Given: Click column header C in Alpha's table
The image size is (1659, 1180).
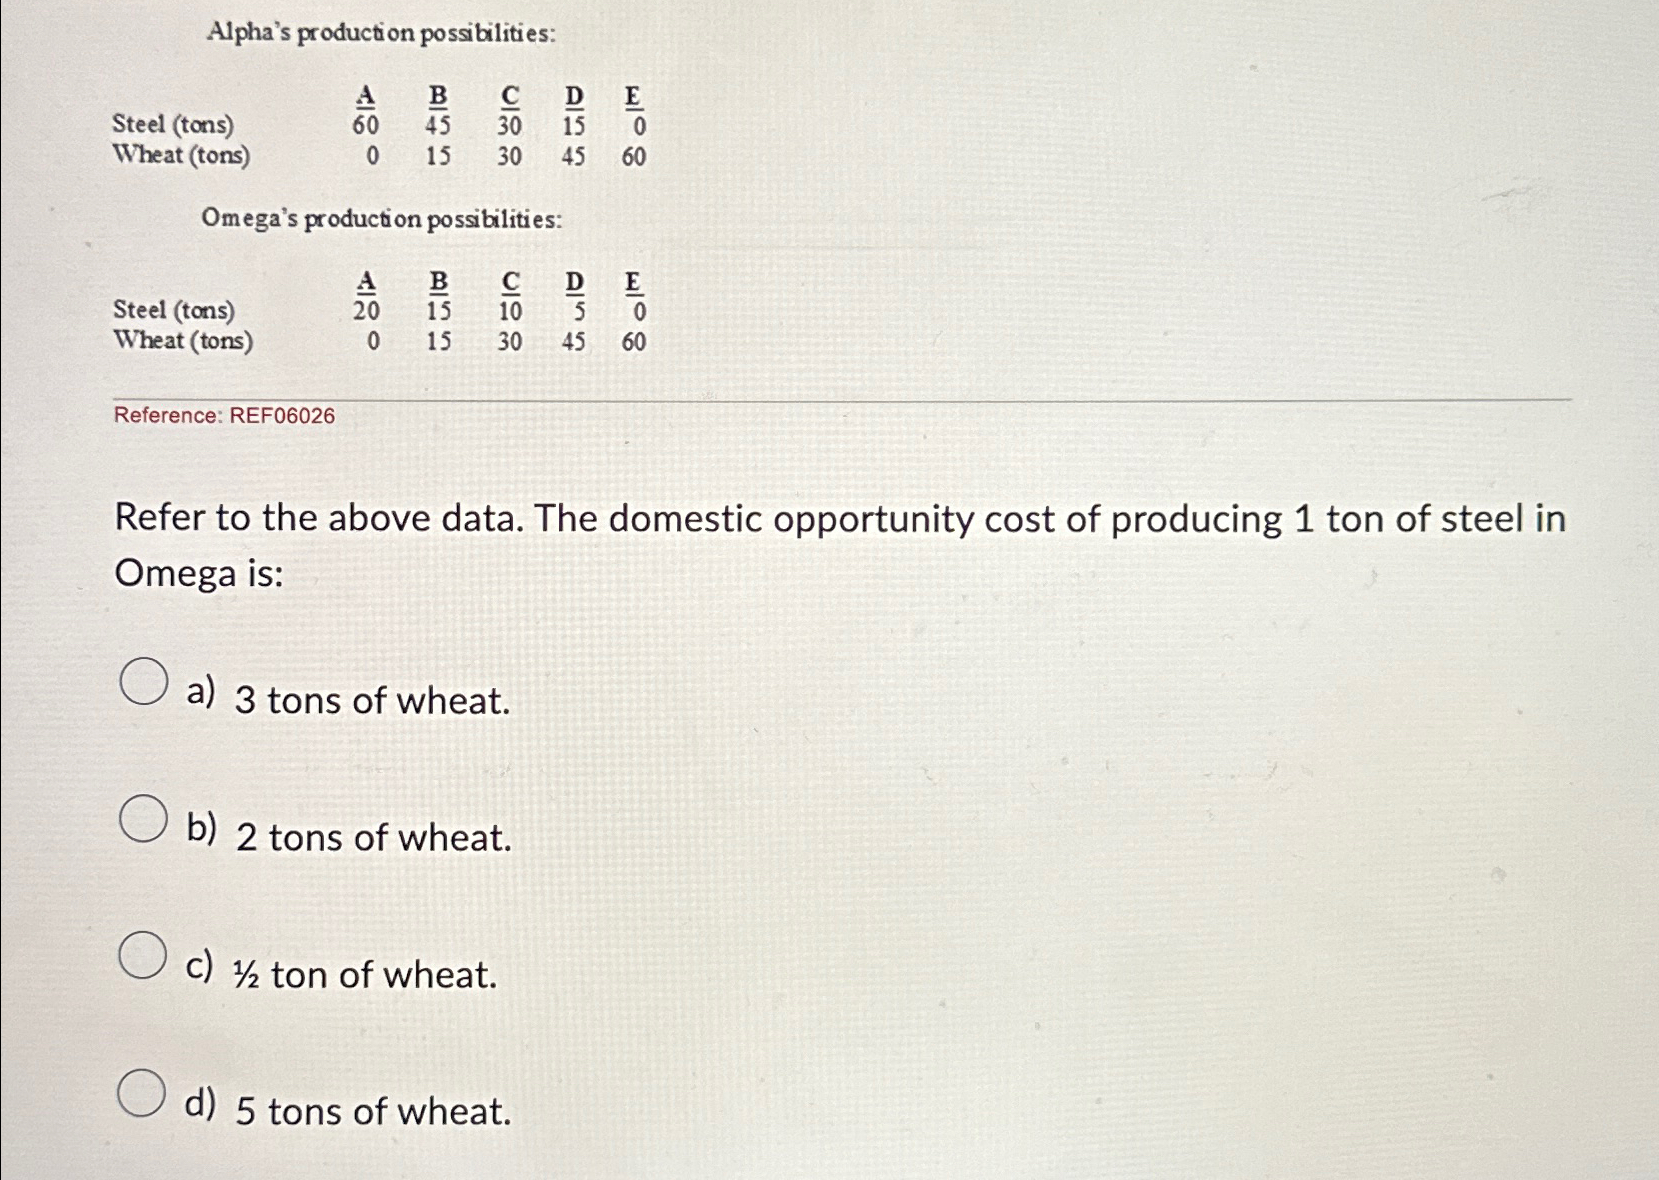Looking at the screenshot, I should (510, 97).
